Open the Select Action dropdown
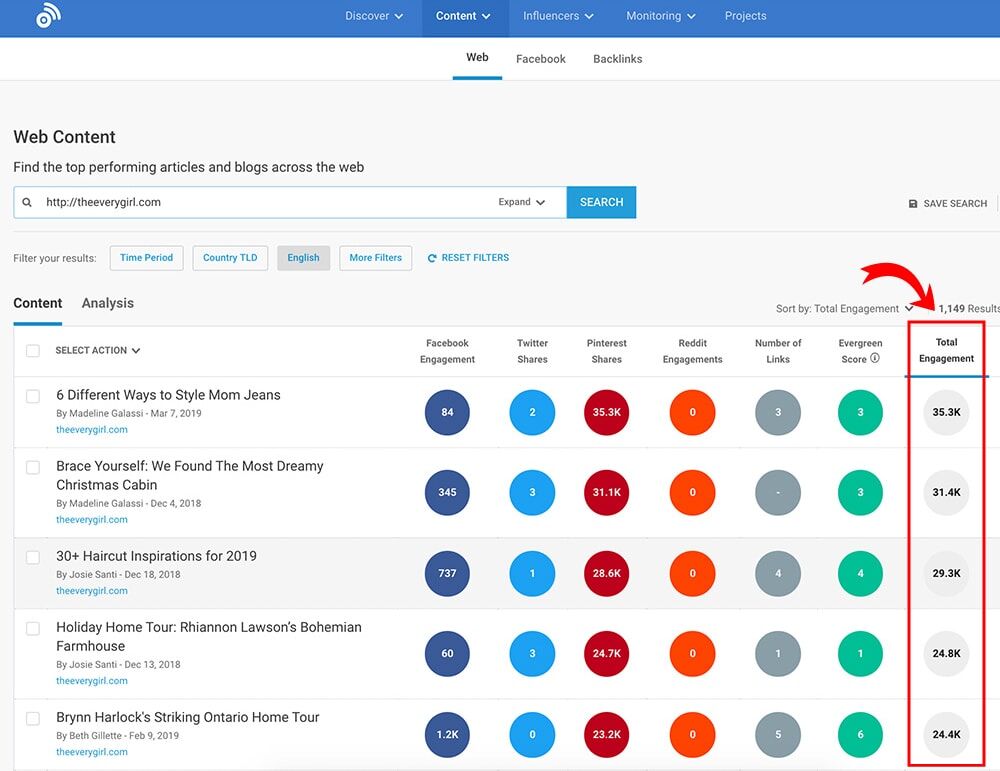 (98, 351)
